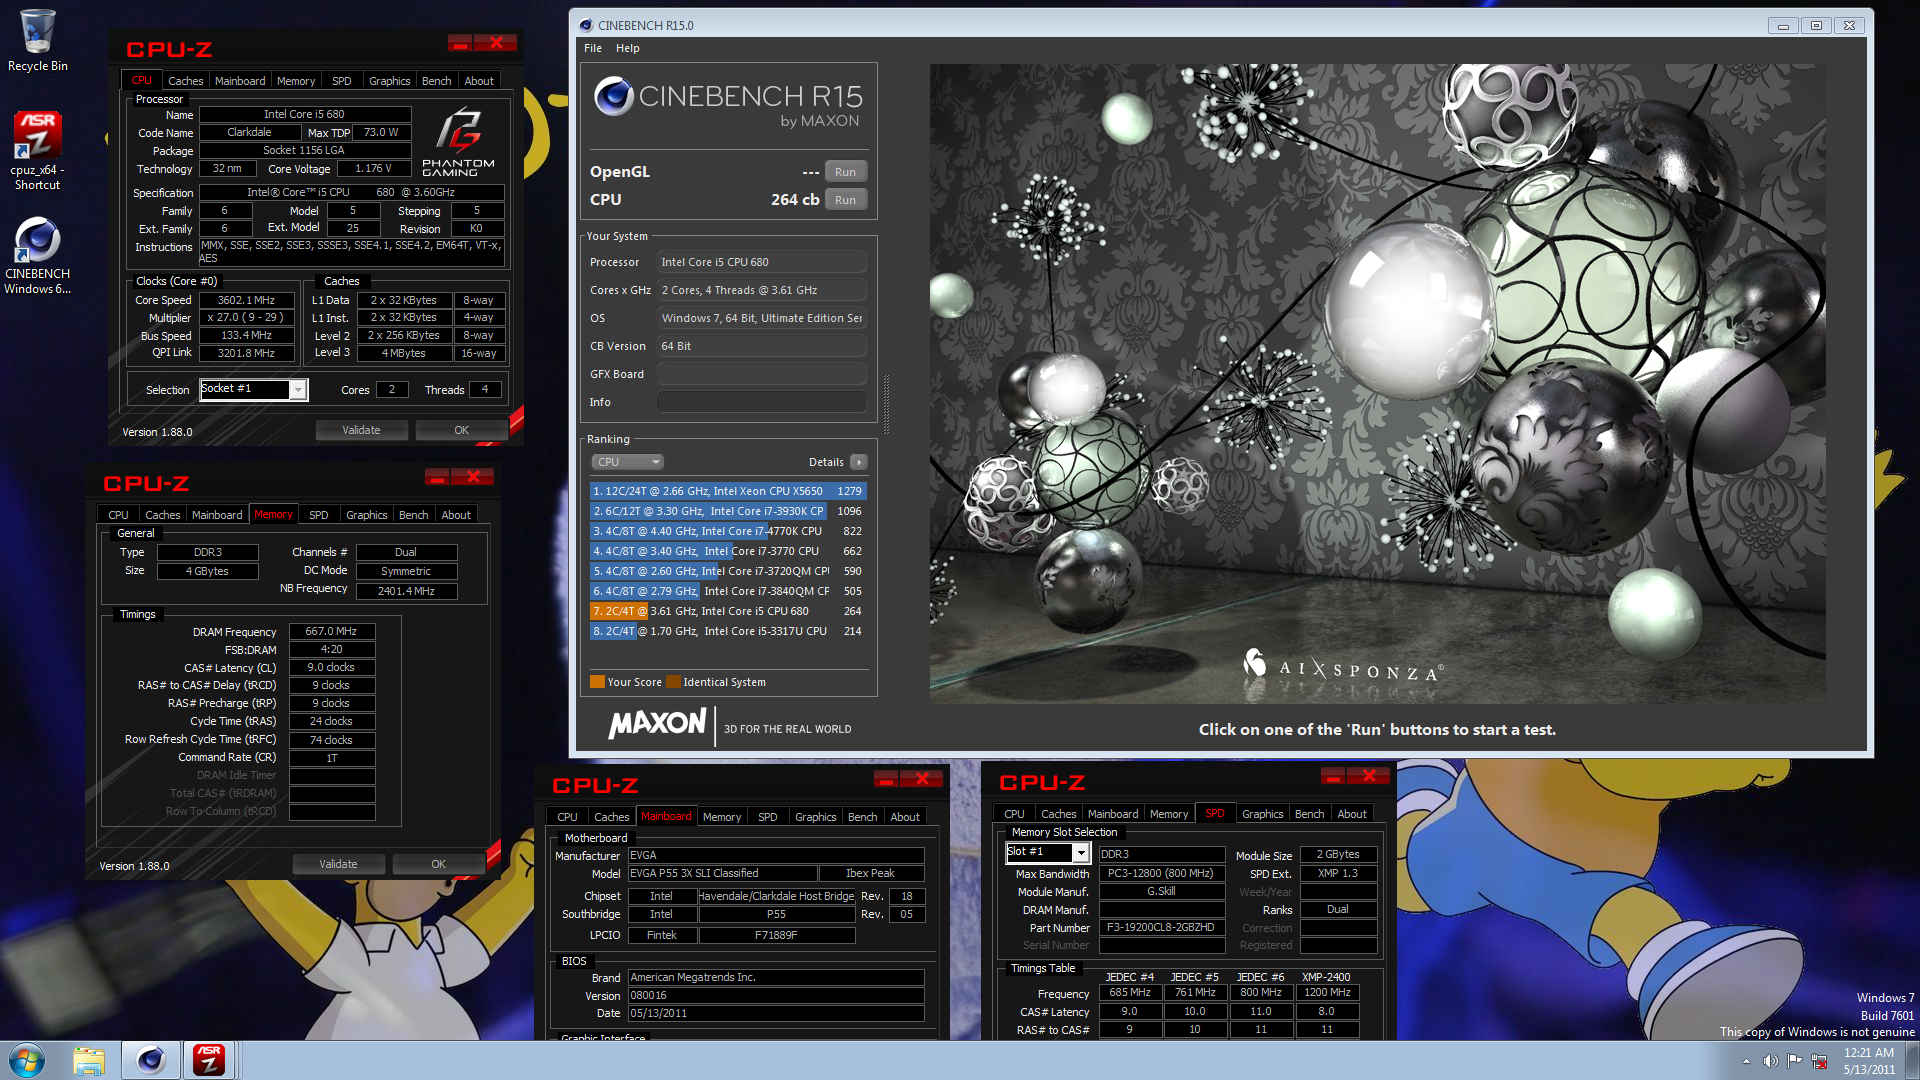Open the cpuz_x64 Shortcut desktop icon
Screen dimensions: 1920x1080
tap(37, 150)
